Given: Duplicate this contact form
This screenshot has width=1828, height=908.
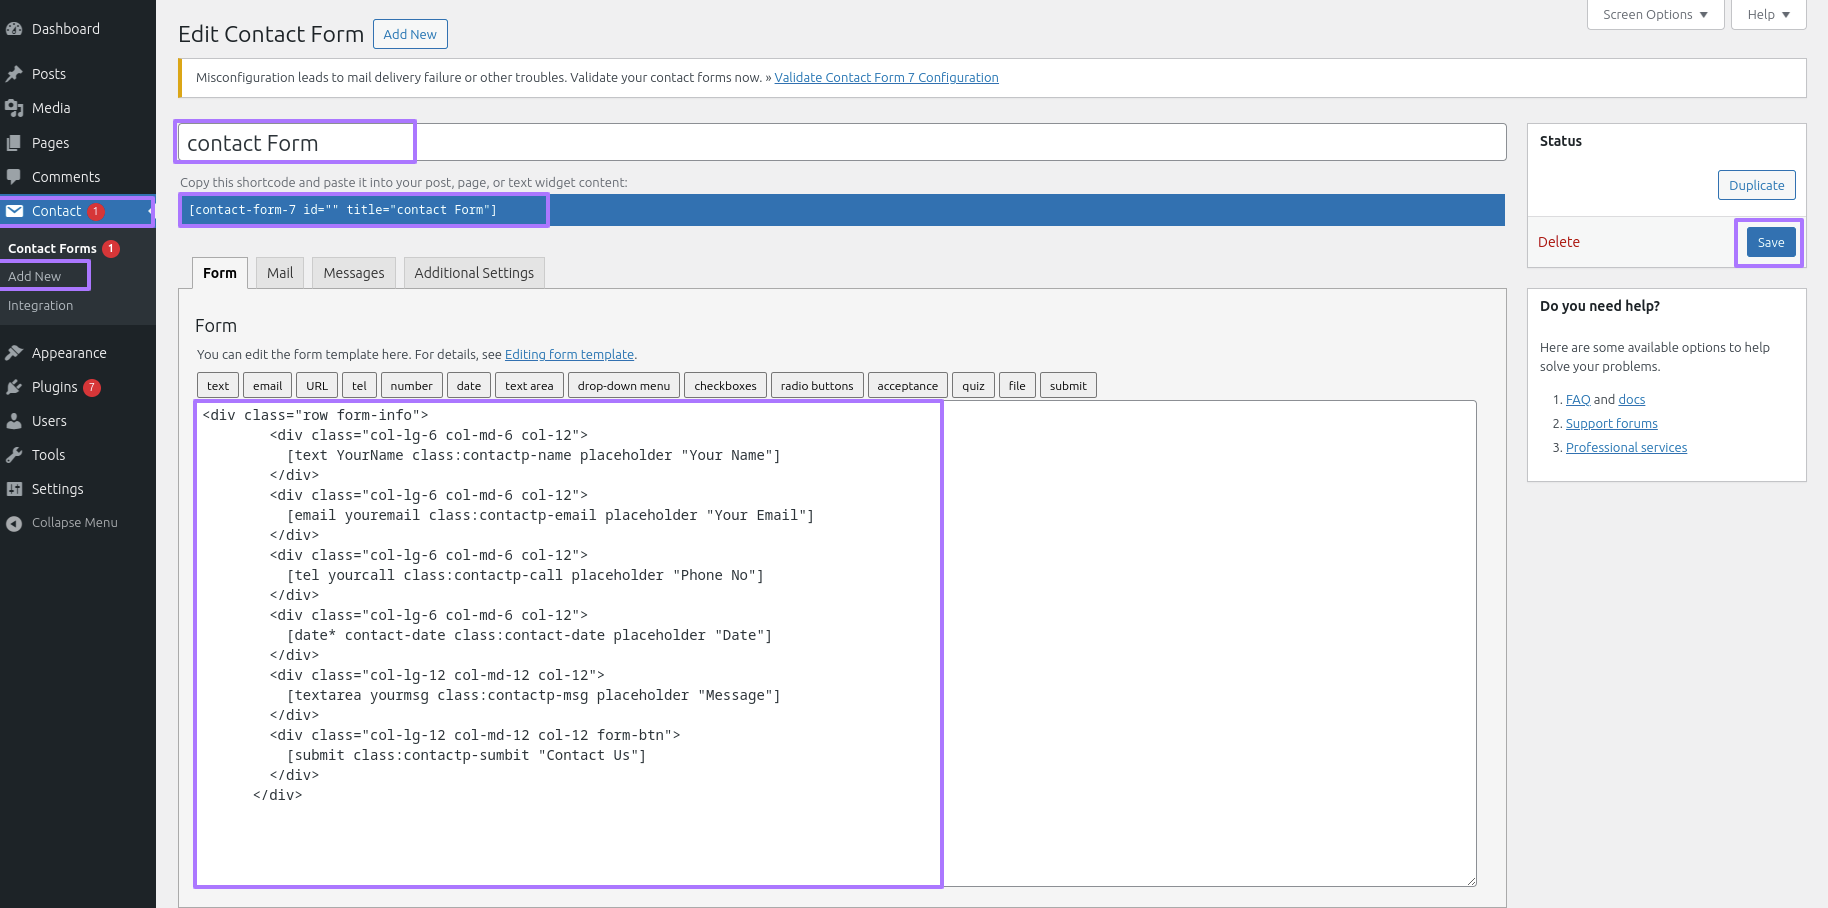Looking at the screenshot, I should 1756,185.
